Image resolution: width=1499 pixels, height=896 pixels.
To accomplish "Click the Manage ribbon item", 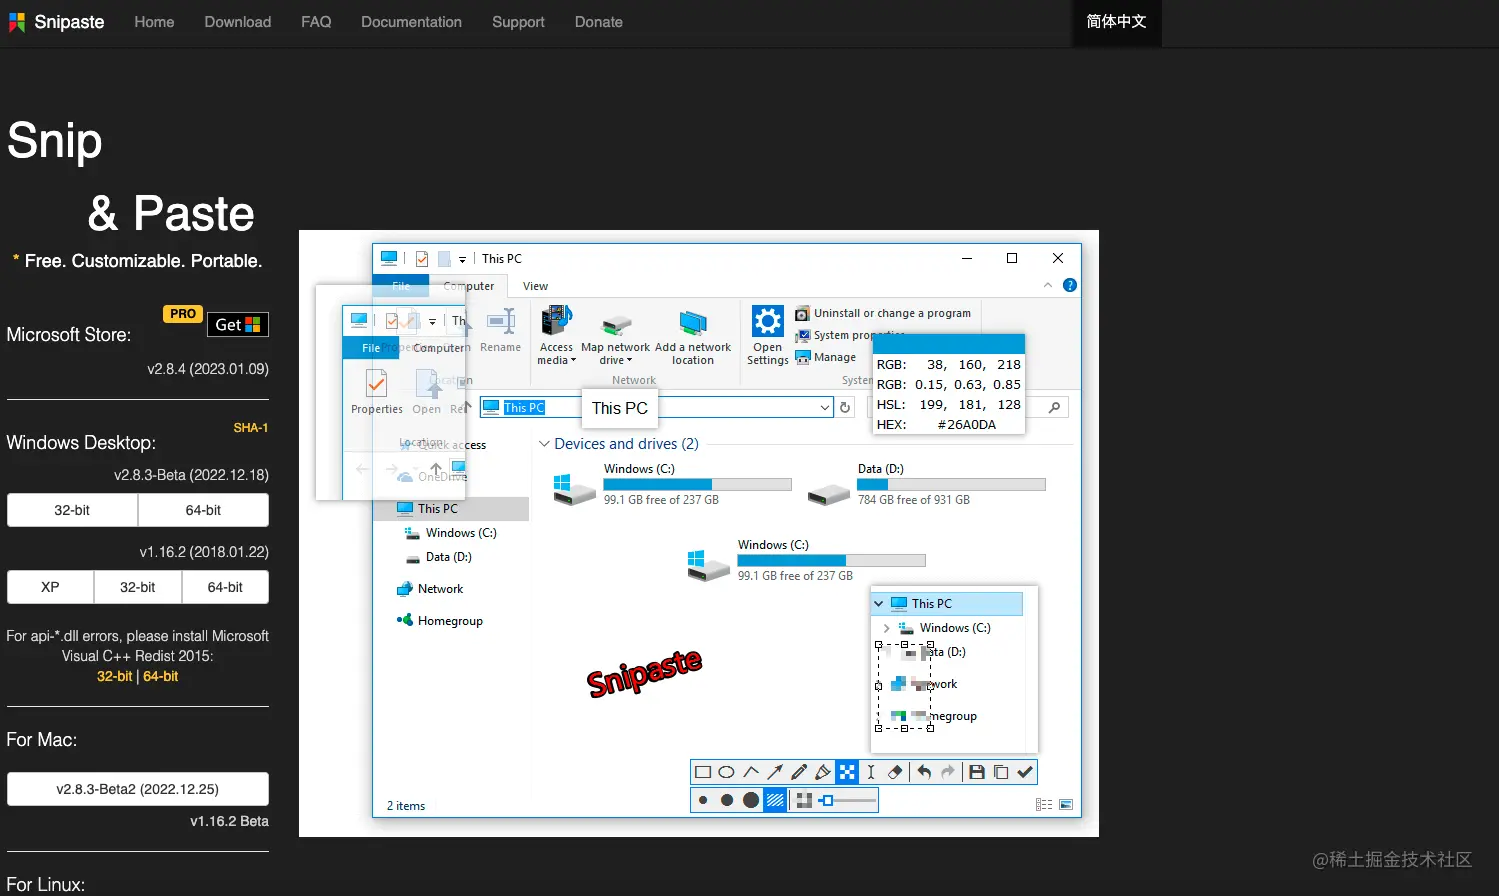I will [x=826, y=357].
